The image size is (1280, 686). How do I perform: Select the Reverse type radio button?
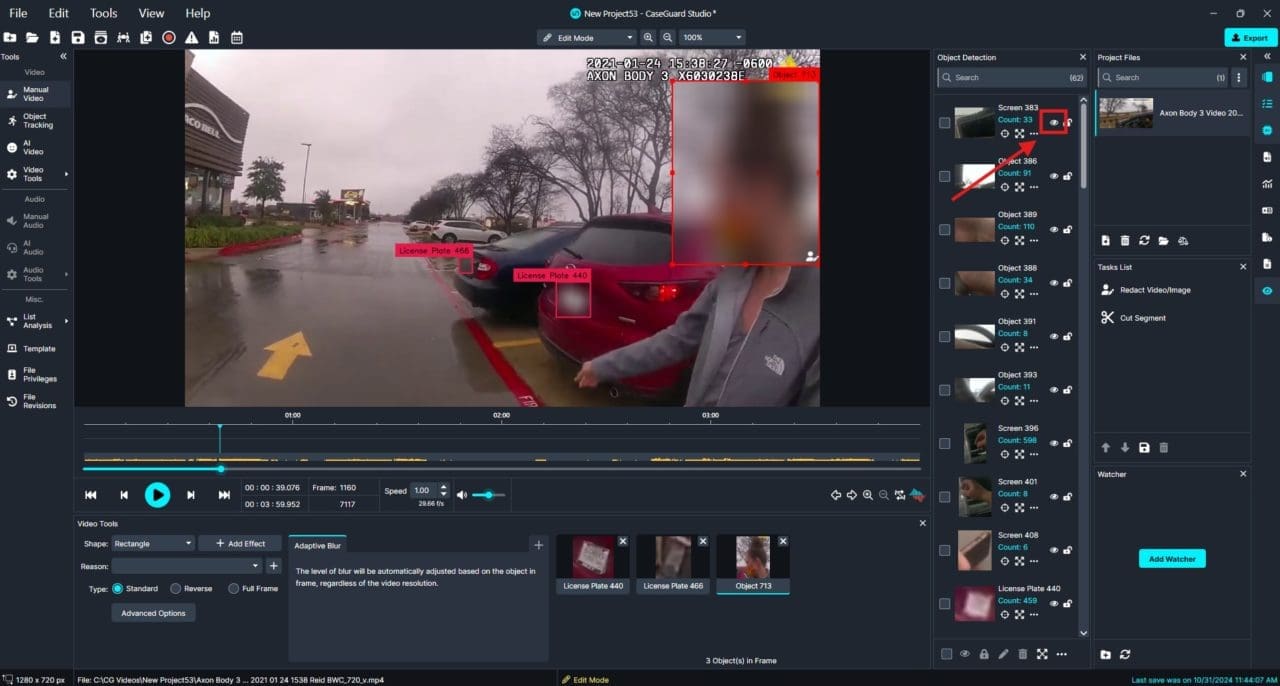point(176,589)
